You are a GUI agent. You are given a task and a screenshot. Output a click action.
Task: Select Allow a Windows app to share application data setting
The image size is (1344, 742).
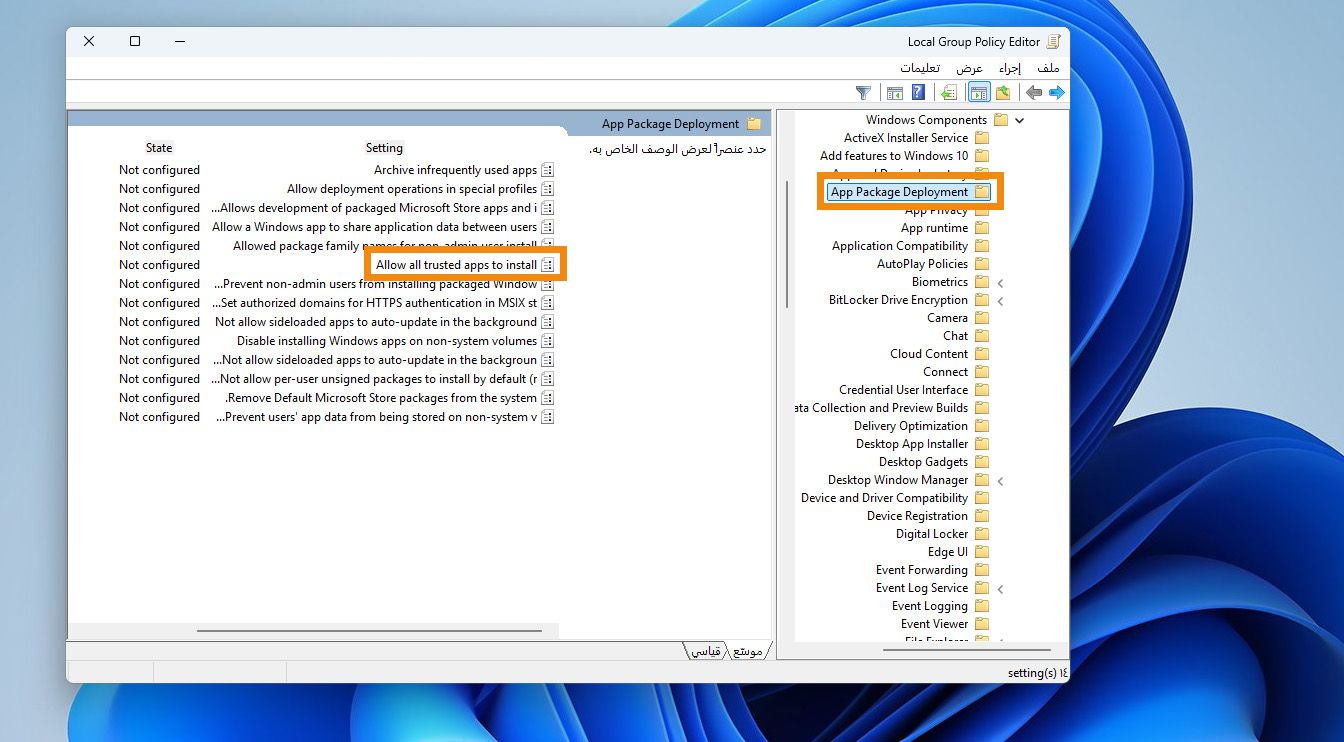click(375, 227)
